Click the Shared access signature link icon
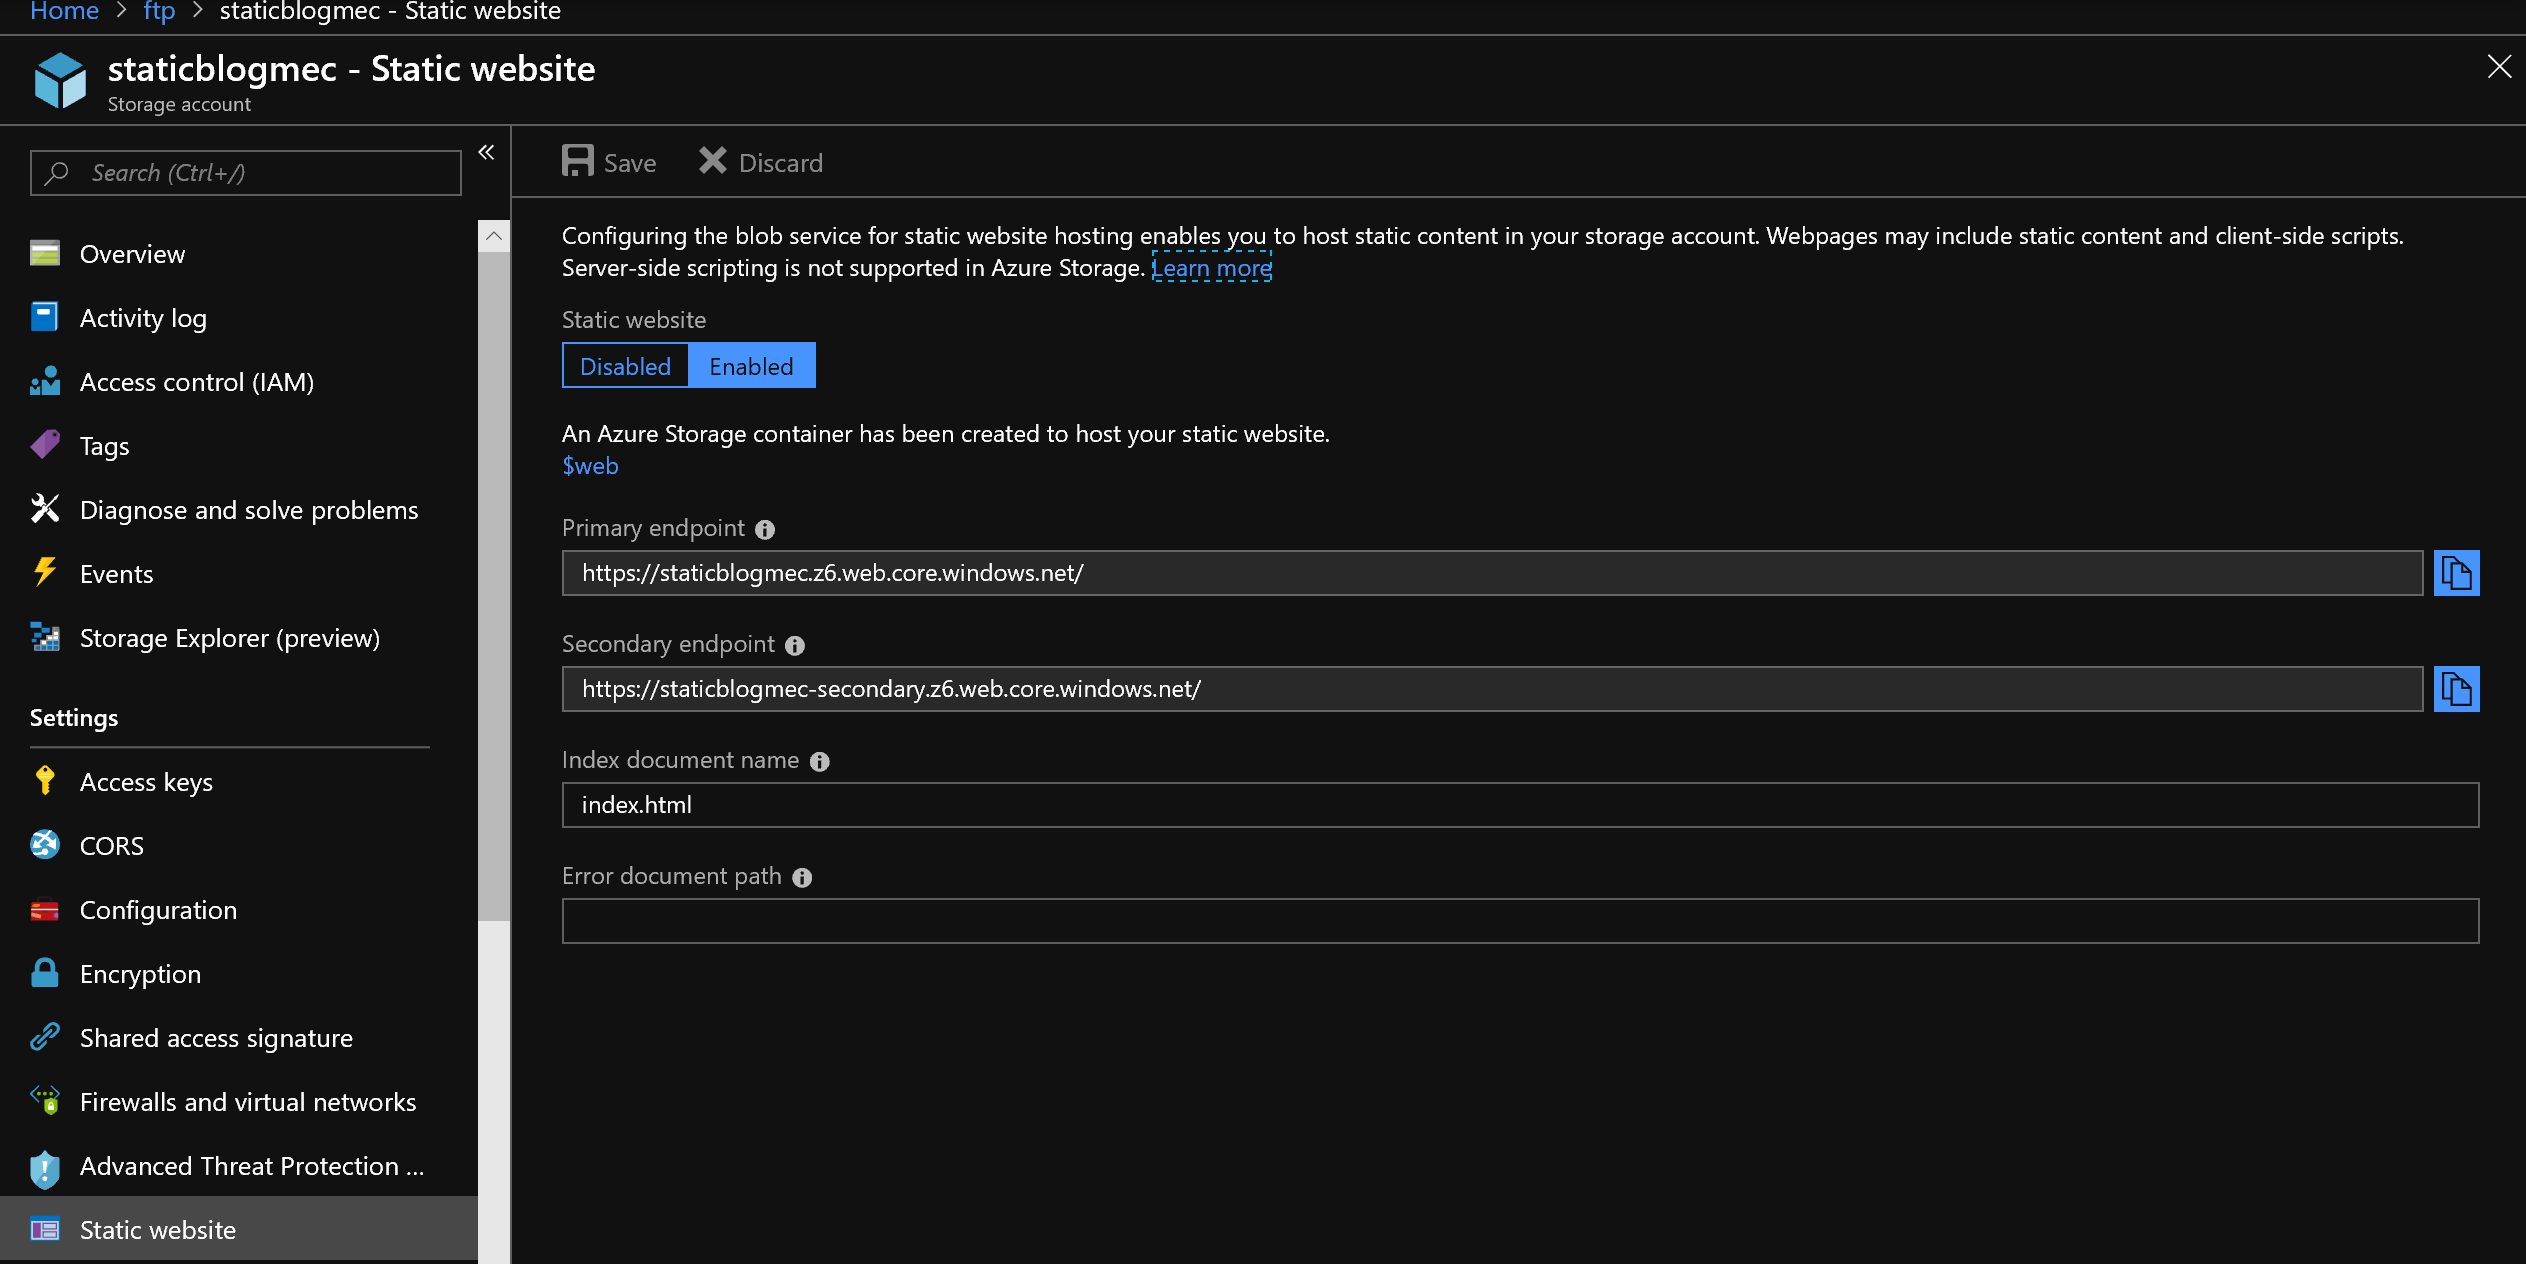This screenshot has height=1264, width=2526. (x=45, y=1037)
